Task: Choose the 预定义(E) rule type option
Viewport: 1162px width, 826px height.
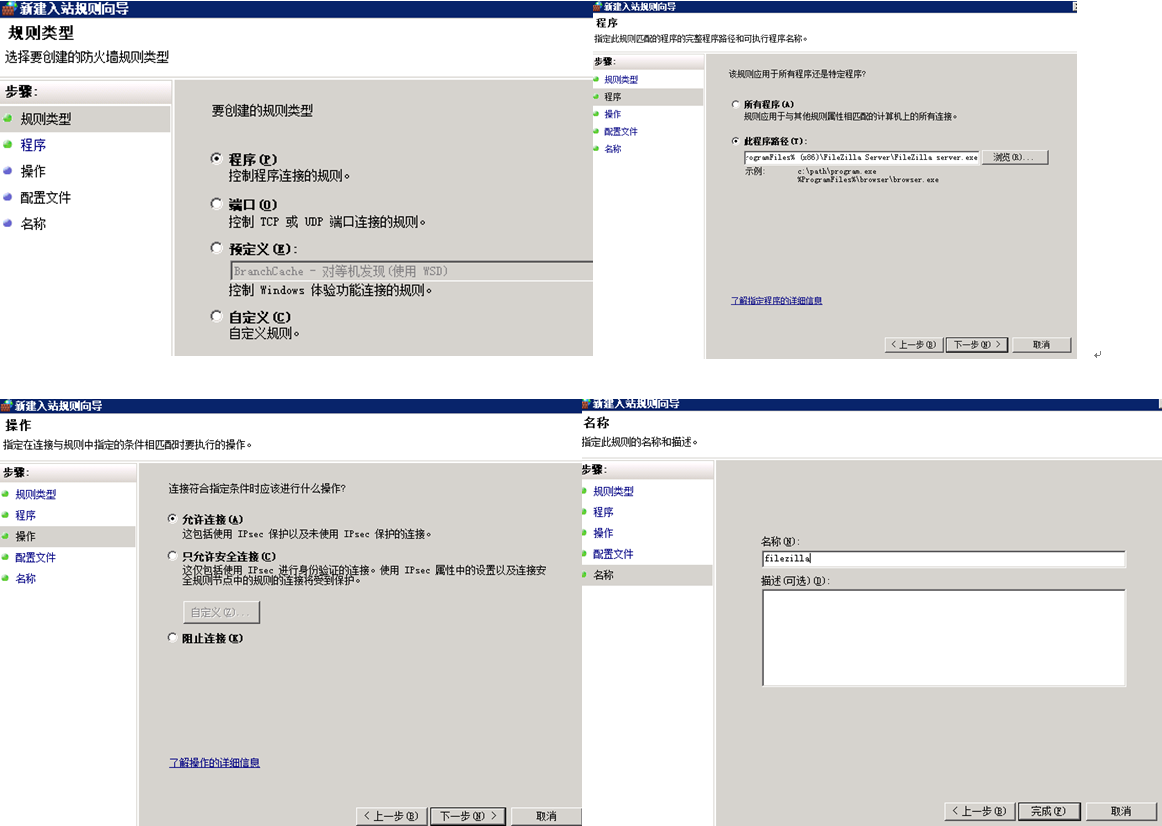Action: point(217,249)
